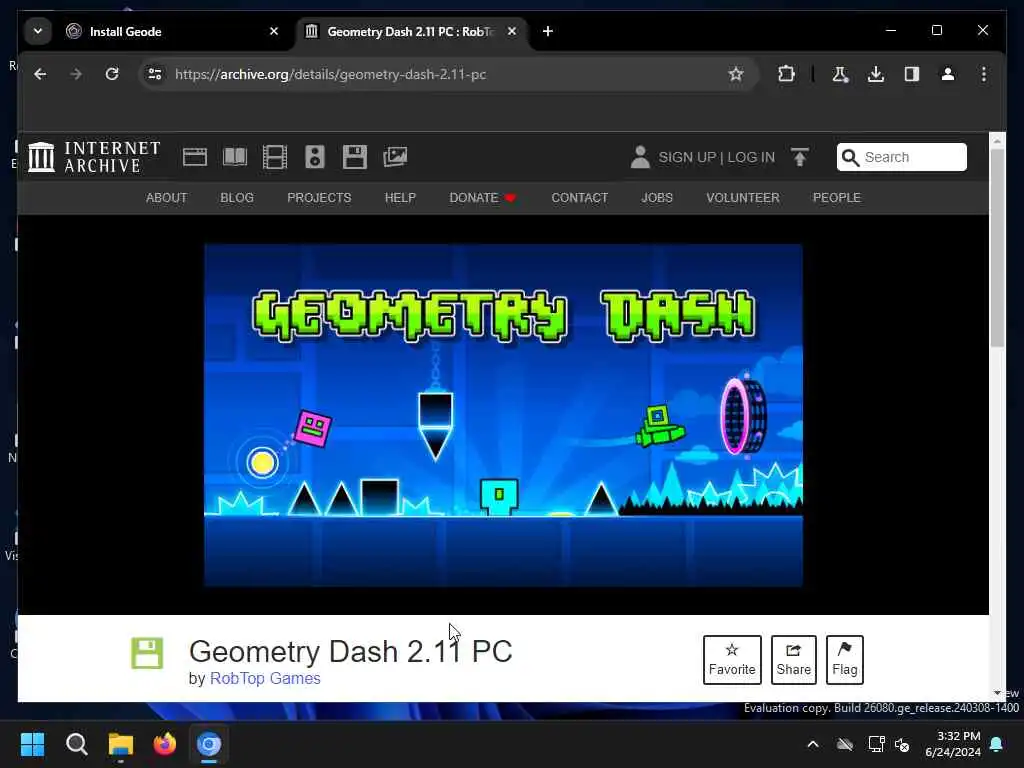Open the browser Downloads icon
This screenshot has width=1024, height=768.
tap(876, 74)
